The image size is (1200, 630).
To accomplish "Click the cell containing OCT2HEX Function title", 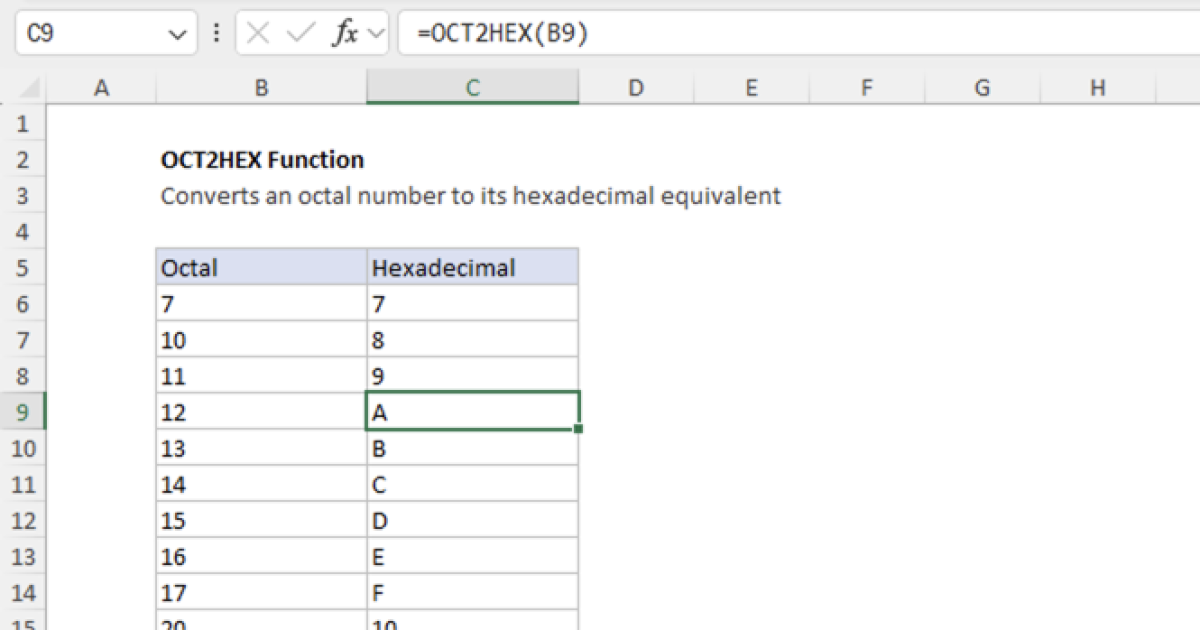I will 262,160.
